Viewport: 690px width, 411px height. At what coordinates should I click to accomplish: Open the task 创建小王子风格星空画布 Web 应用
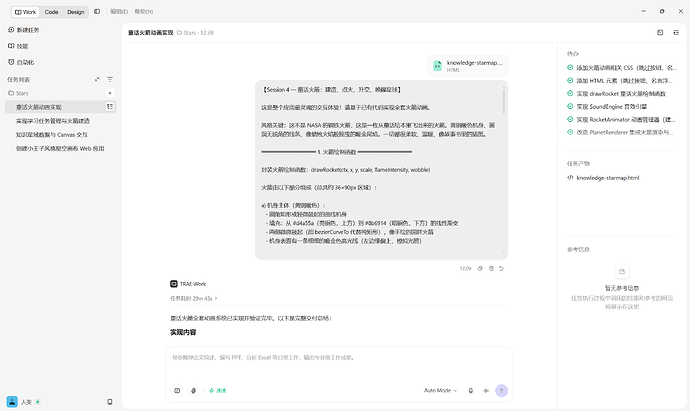click(60, 149)
